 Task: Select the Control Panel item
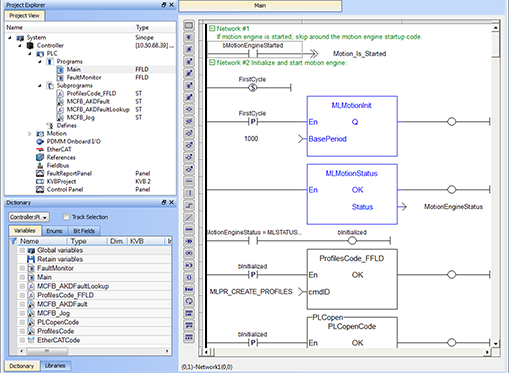(65, 189)
